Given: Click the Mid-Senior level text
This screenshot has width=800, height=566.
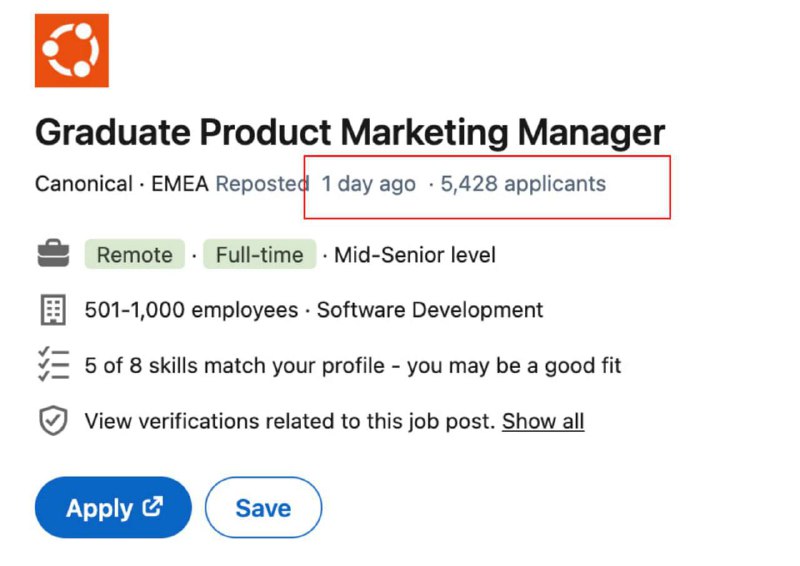Looking at the screenshot, I should coord(415,255).
